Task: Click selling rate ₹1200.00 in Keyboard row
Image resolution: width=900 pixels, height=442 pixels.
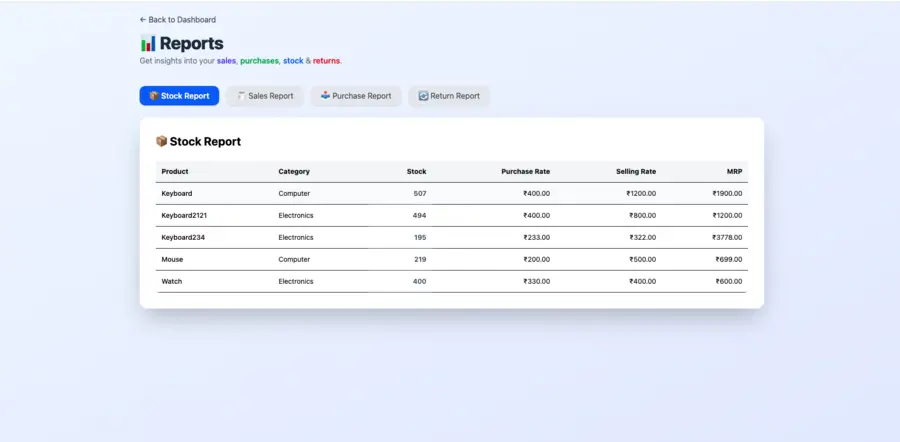Action: point(641,193)
